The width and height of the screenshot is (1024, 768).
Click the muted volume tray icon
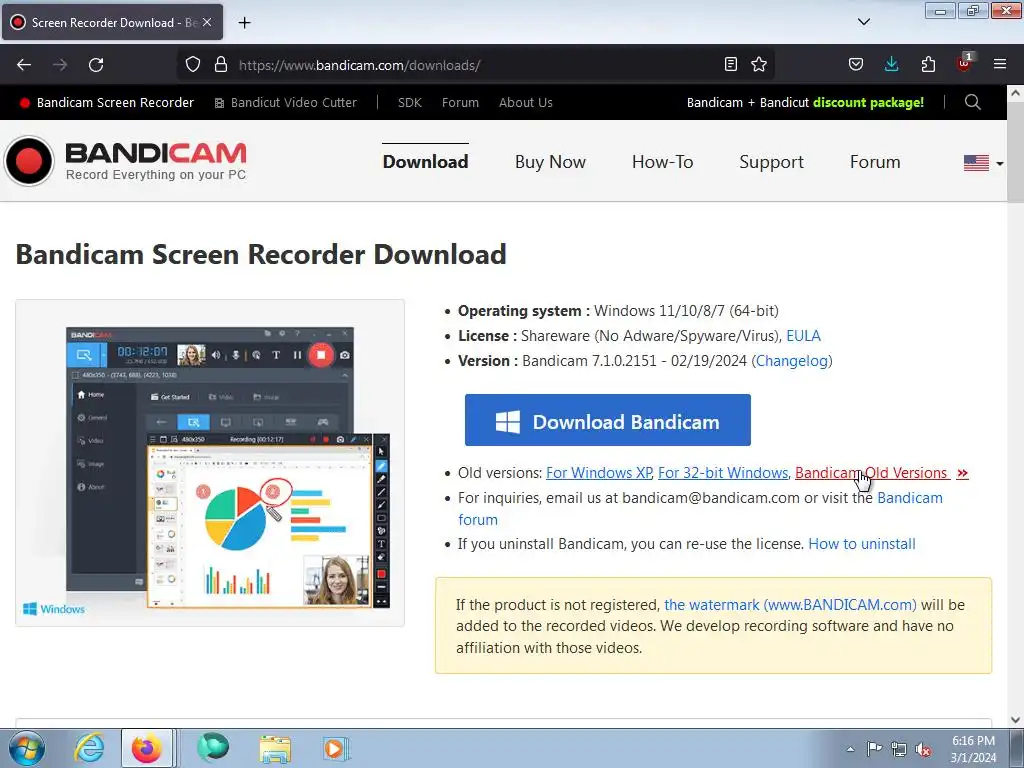coord(923,749)
